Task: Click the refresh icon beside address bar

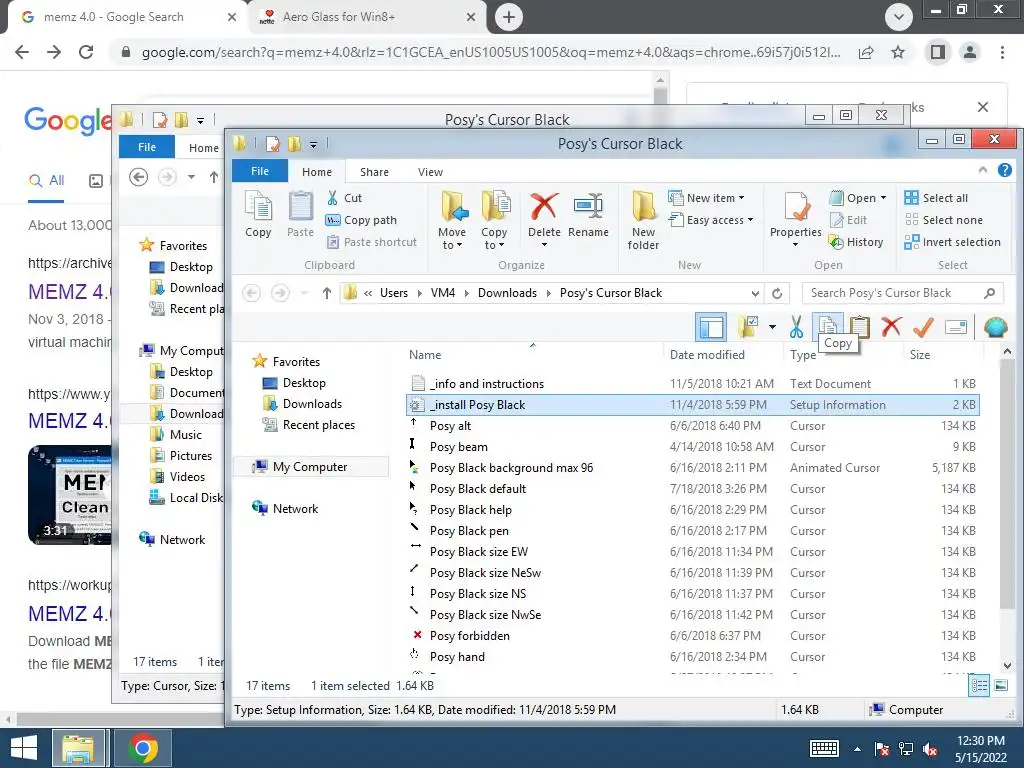Action: tap(777, 293)
